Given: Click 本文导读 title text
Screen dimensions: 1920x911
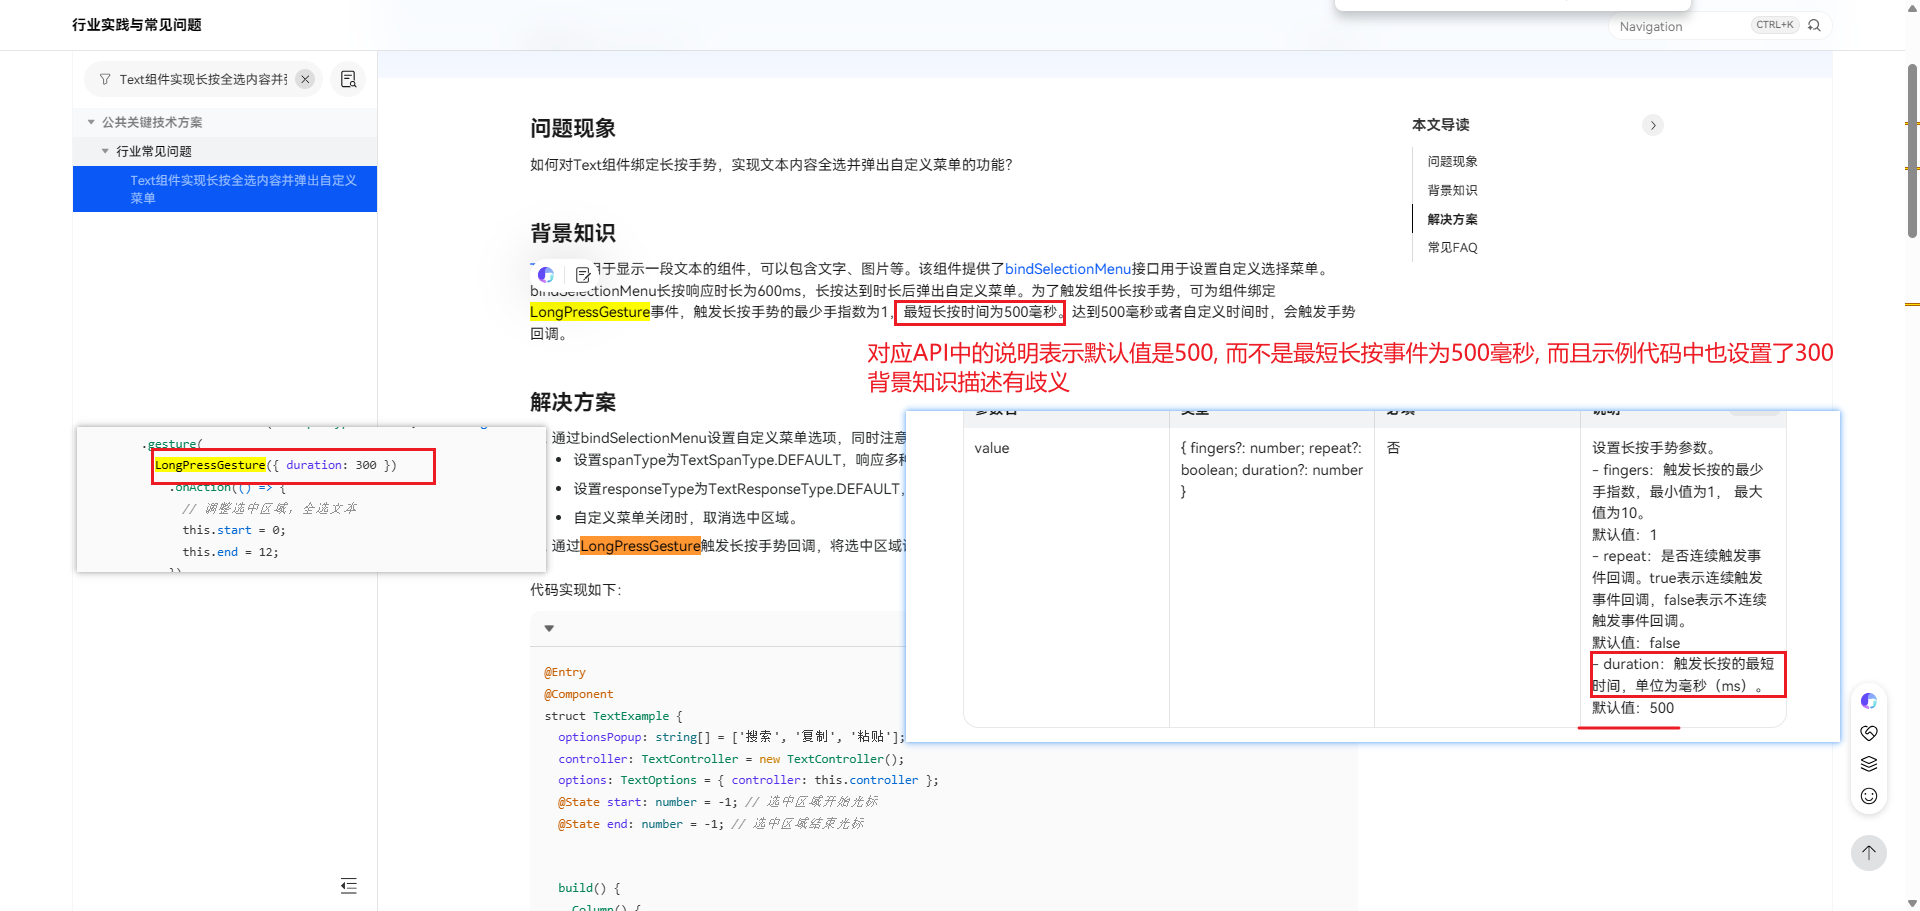Looking at the screenshot, I should point(1441,125).
